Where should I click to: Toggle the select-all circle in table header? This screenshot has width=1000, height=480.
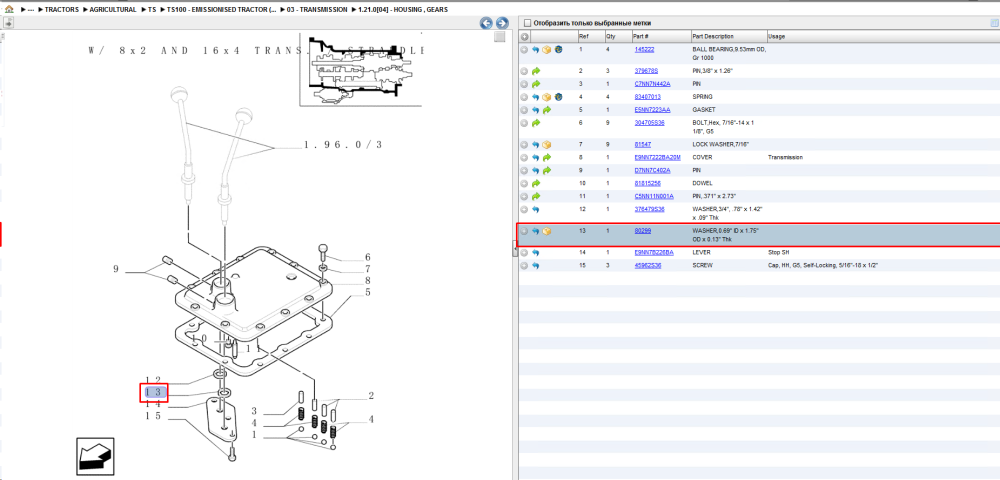point(524,36)
